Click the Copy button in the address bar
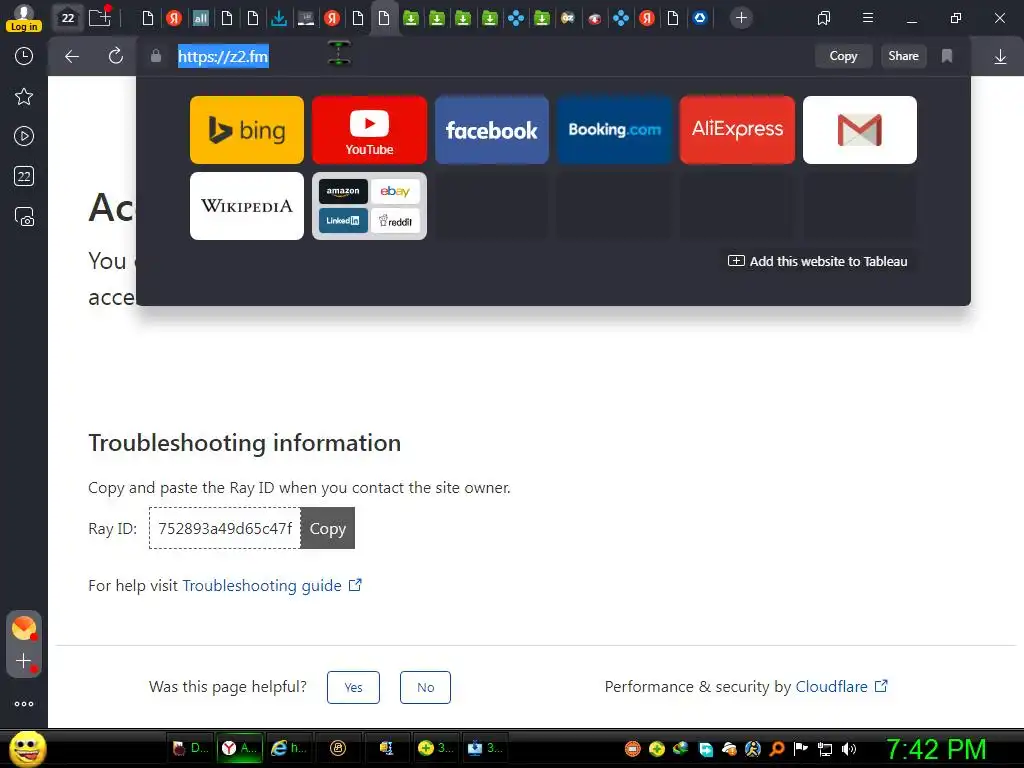This screenshot has width=1024, height=768. click(x=843, y=56)
